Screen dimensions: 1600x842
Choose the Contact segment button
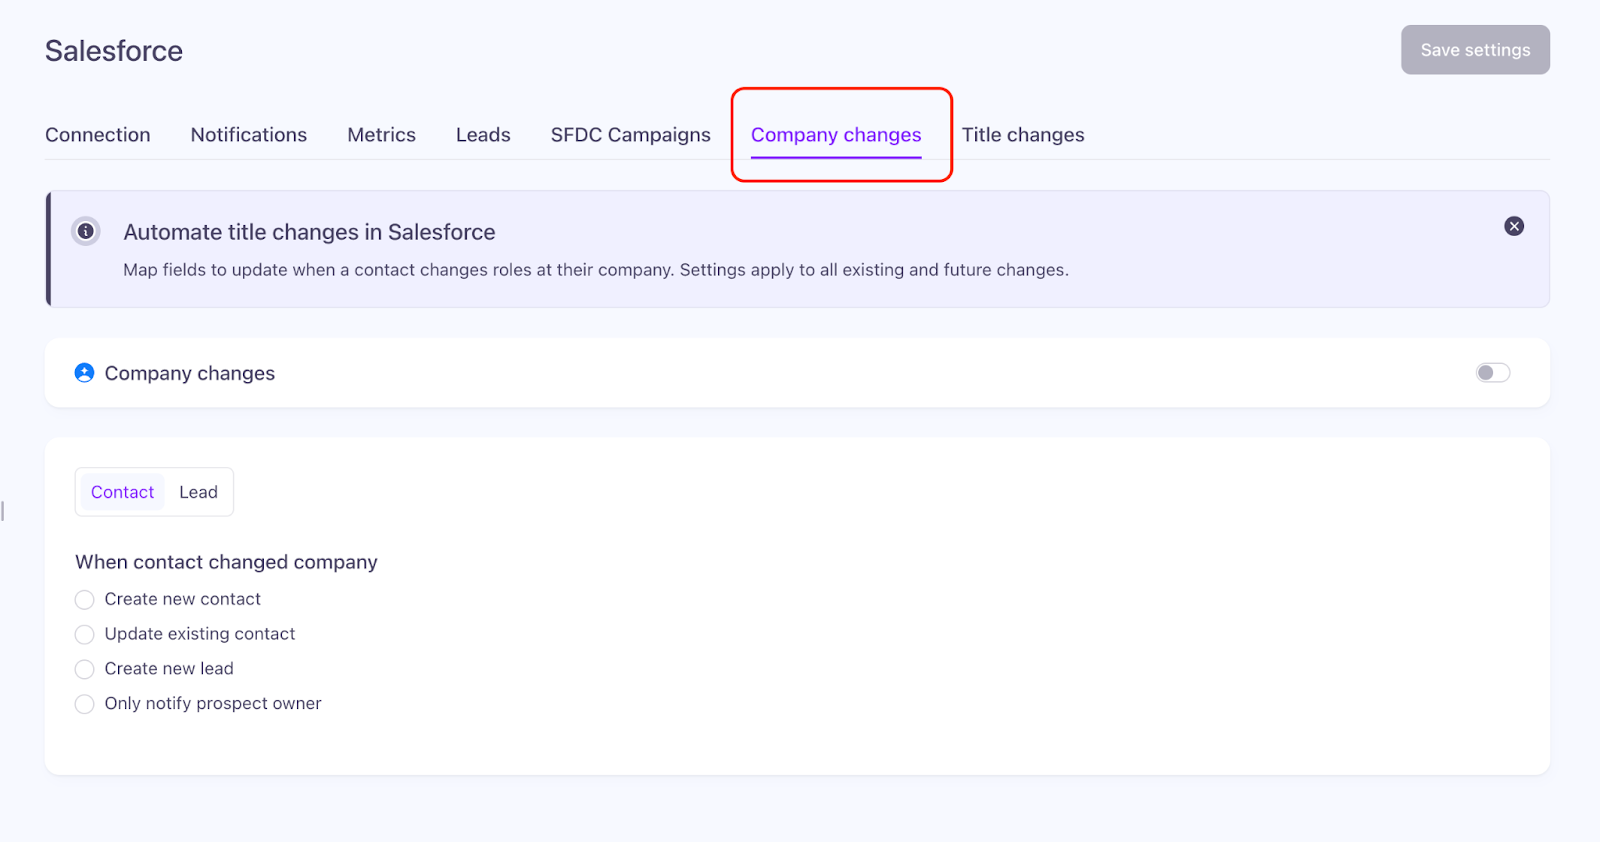122,492
